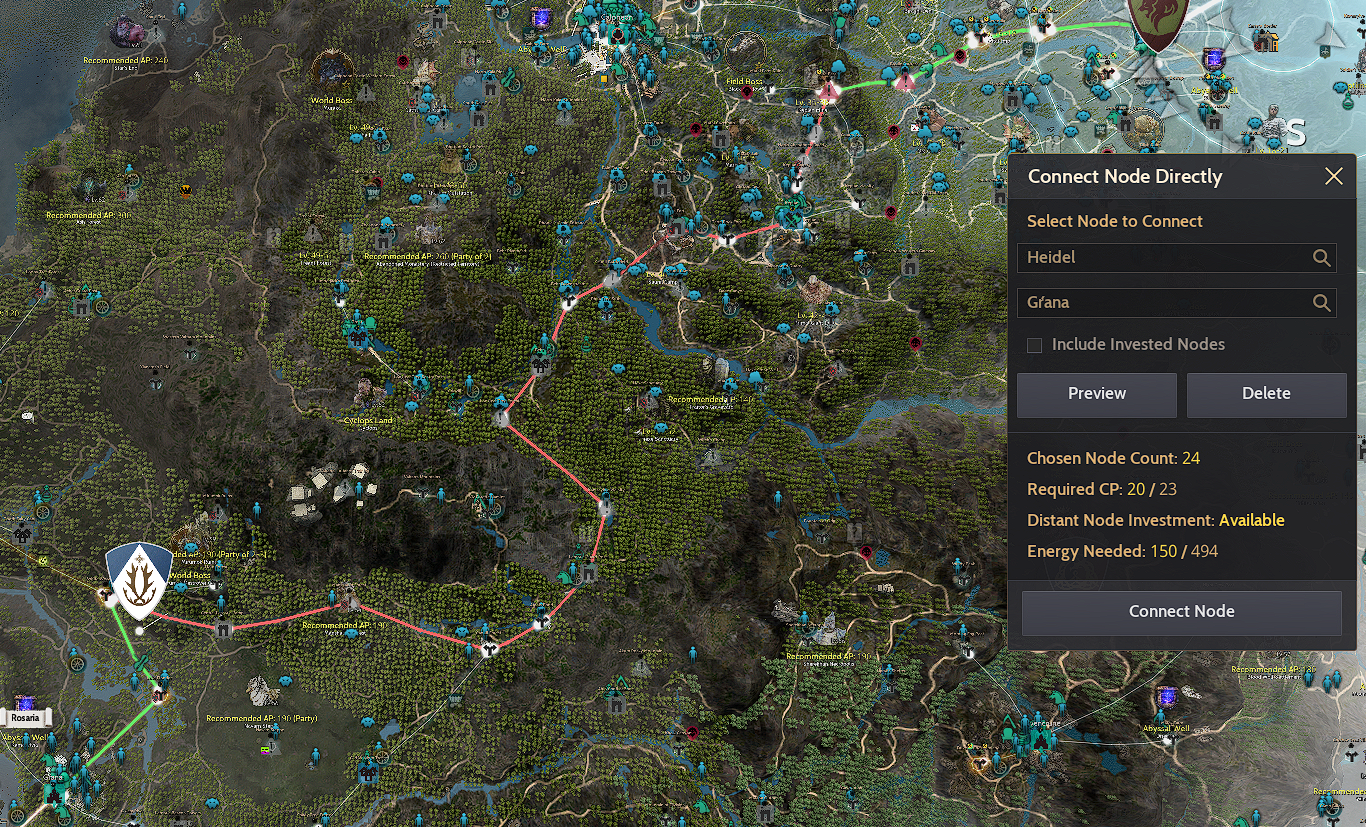The height and width of the screenshot is (827, 1366).
Task: Click the magnifier icon in the Grána field
Action: click(1322, 302)
